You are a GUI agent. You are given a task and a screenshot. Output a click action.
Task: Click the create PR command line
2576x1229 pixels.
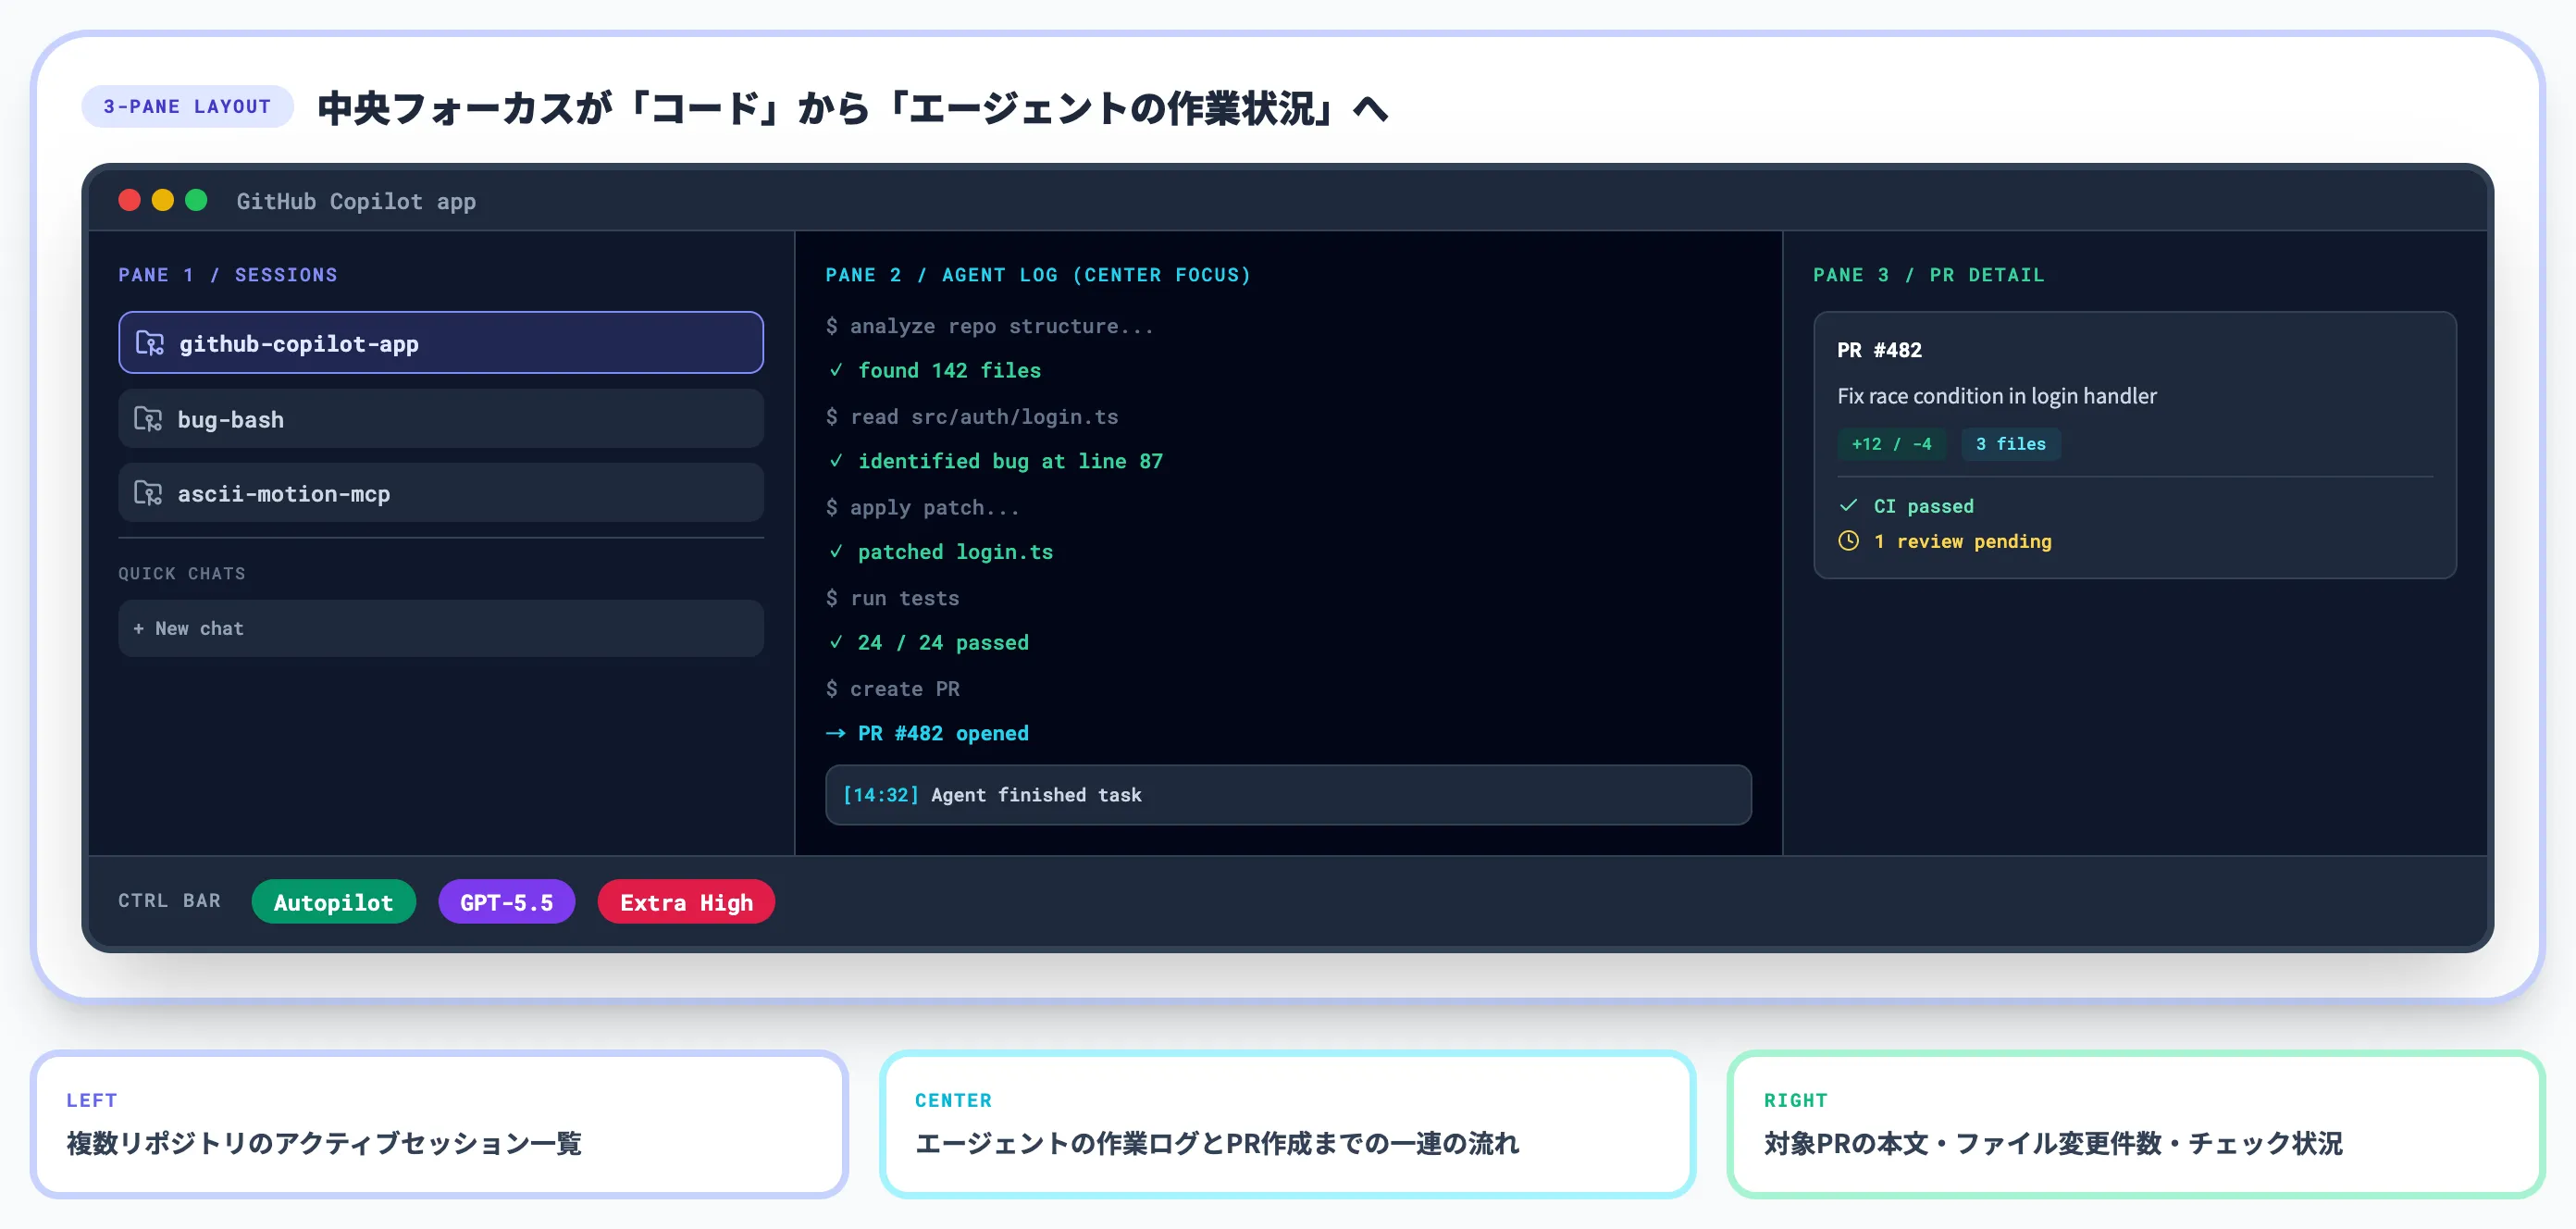point(892,689)
